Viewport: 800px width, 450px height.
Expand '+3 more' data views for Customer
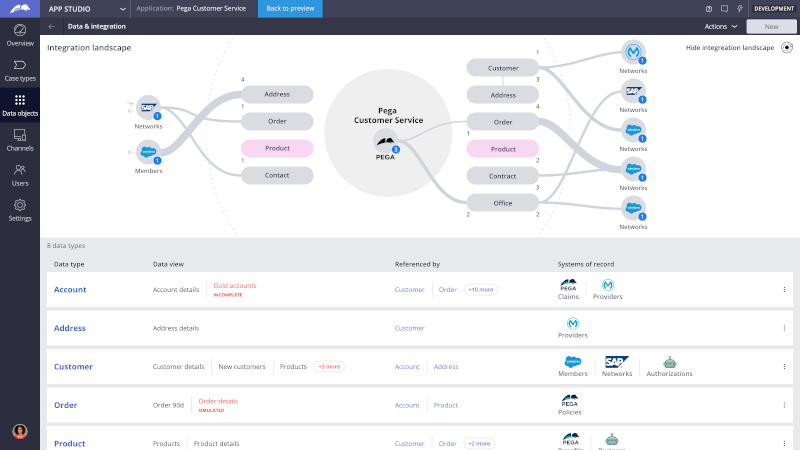point(329,366)
